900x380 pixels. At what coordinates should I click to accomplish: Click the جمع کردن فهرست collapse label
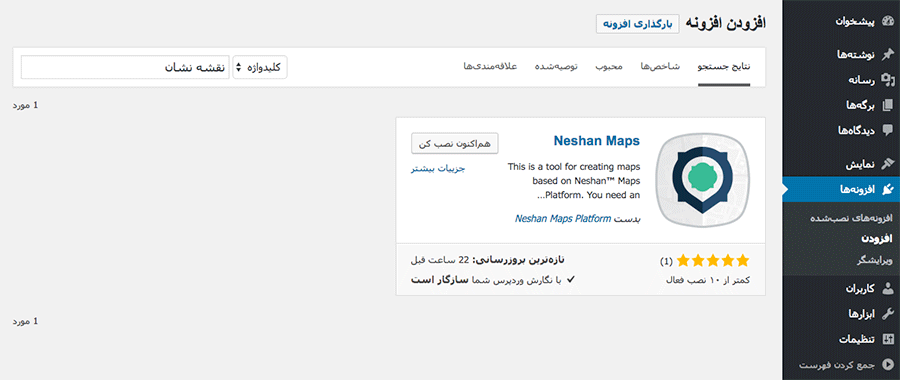(836, 365)
